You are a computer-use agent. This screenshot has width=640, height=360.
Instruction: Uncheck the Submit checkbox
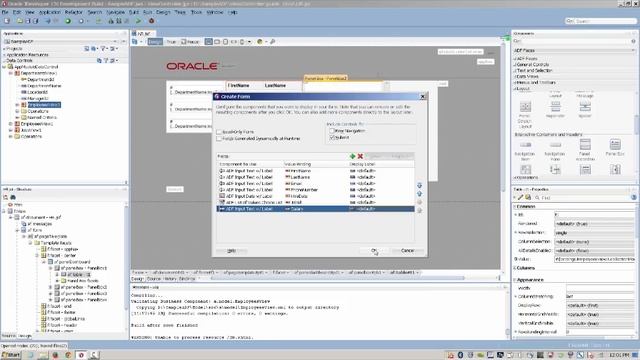(332, 138)
